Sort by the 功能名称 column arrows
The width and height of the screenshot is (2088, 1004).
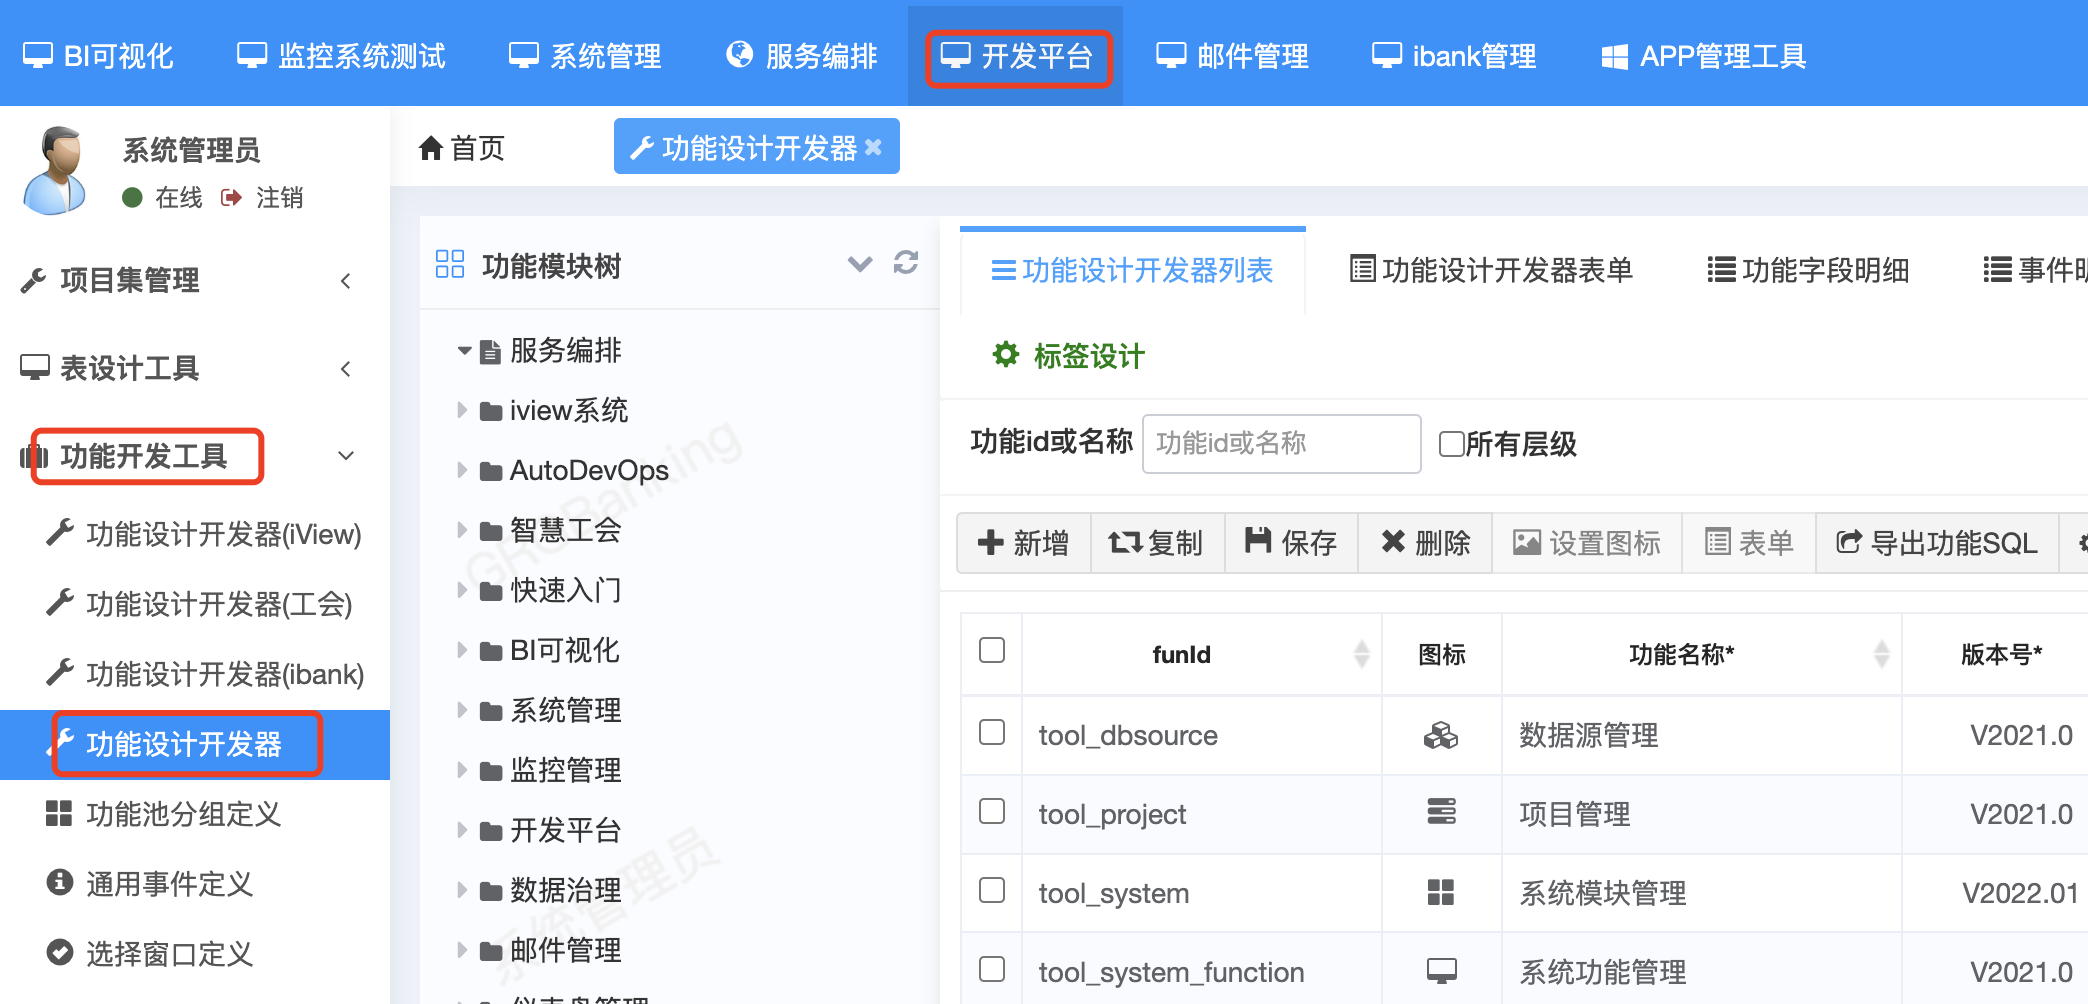pyautogui.click(x=1881, y=654)
